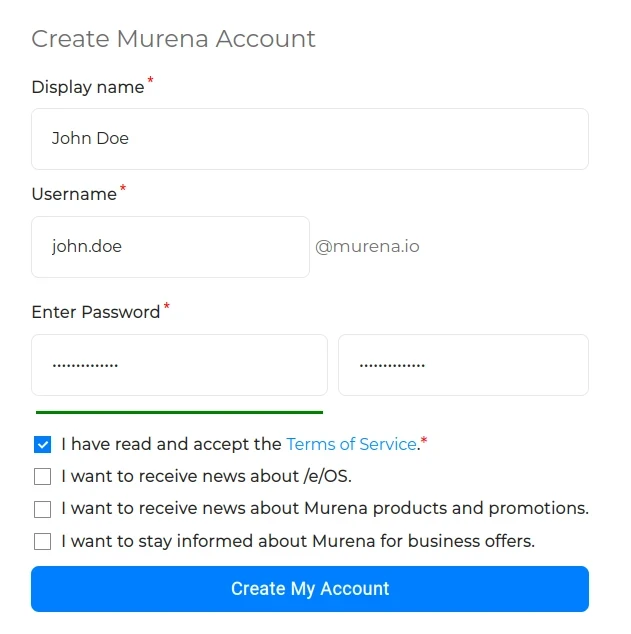Screen dimensions: 631x634
Task: Click the confirm password field on the right
Action: pos(463,365)
